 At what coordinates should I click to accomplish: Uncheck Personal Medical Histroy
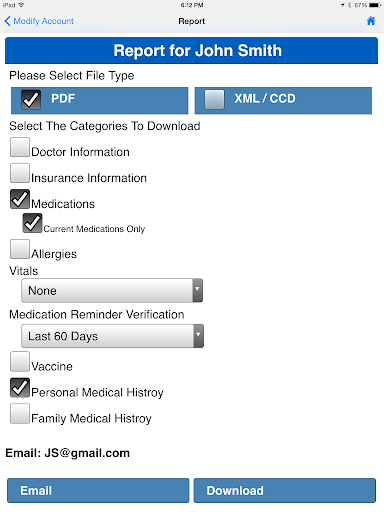coord(20,387)
